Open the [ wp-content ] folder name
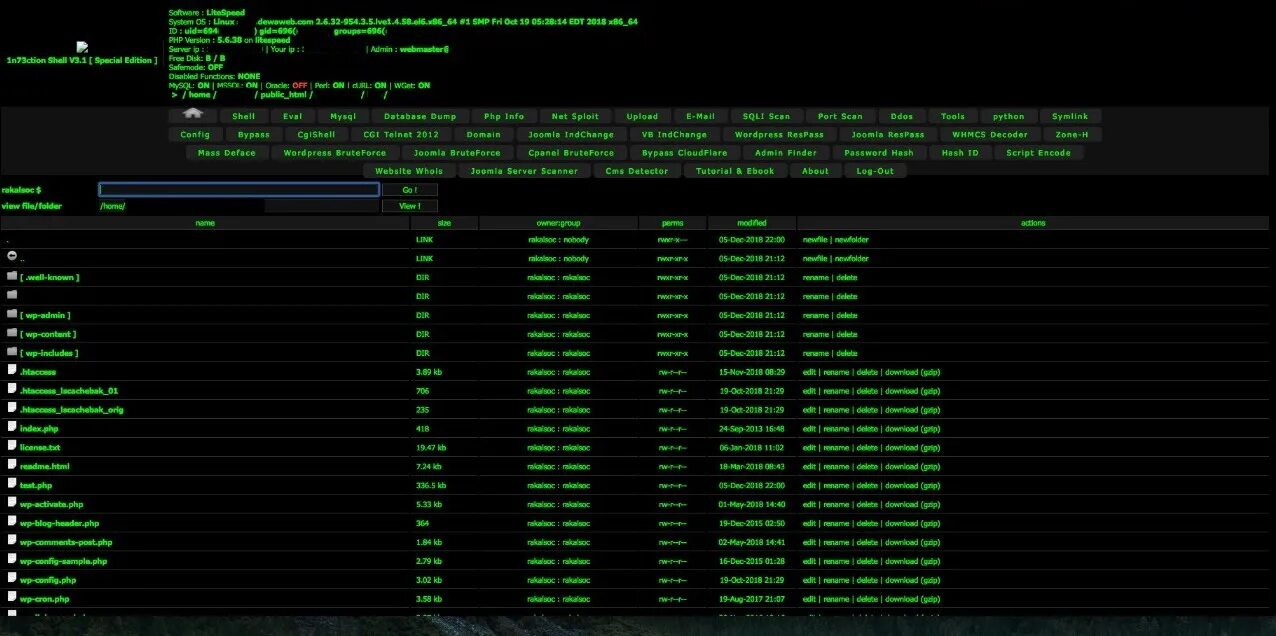 pyautogui.click(x=48, y=334)
